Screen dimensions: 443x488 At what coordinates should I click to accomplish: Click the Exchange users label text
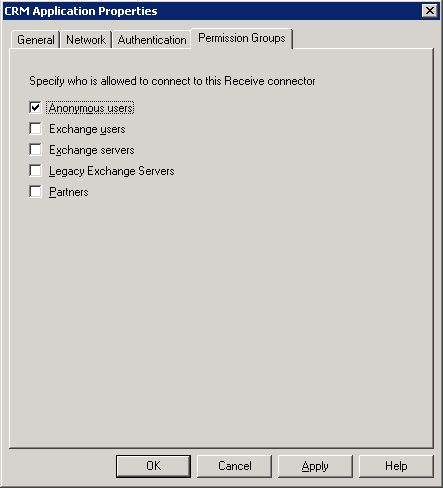point(87,129)
